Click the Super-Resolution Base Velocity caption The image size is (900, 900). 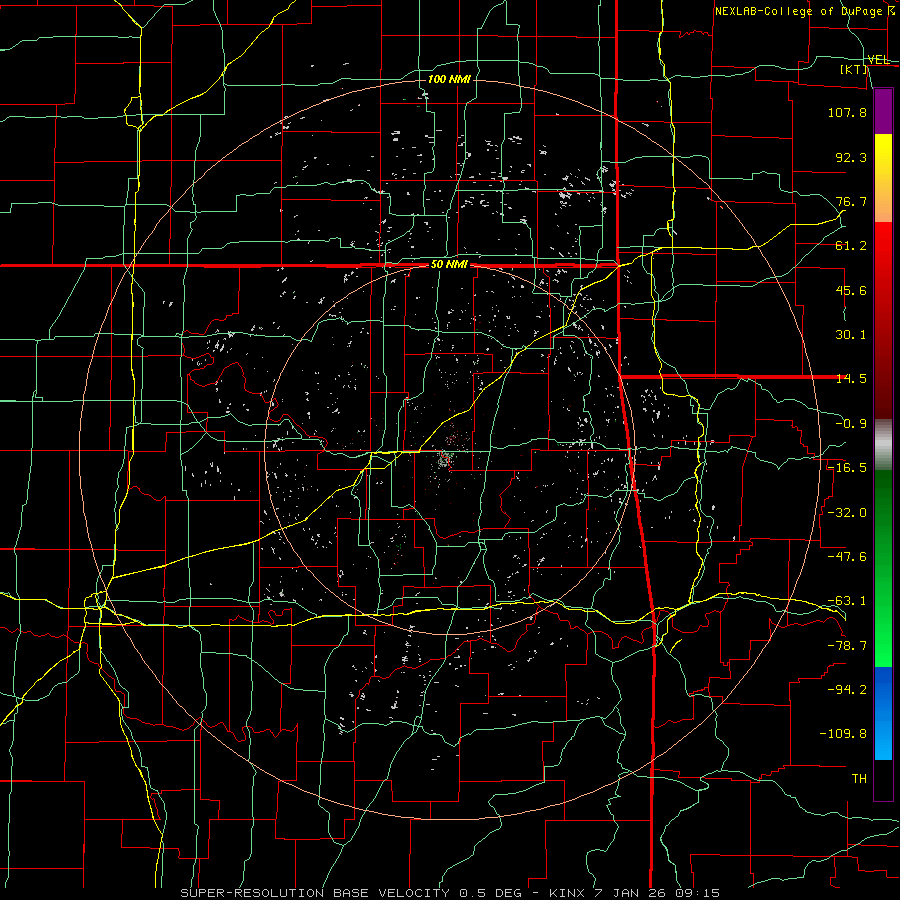(450, 893)
